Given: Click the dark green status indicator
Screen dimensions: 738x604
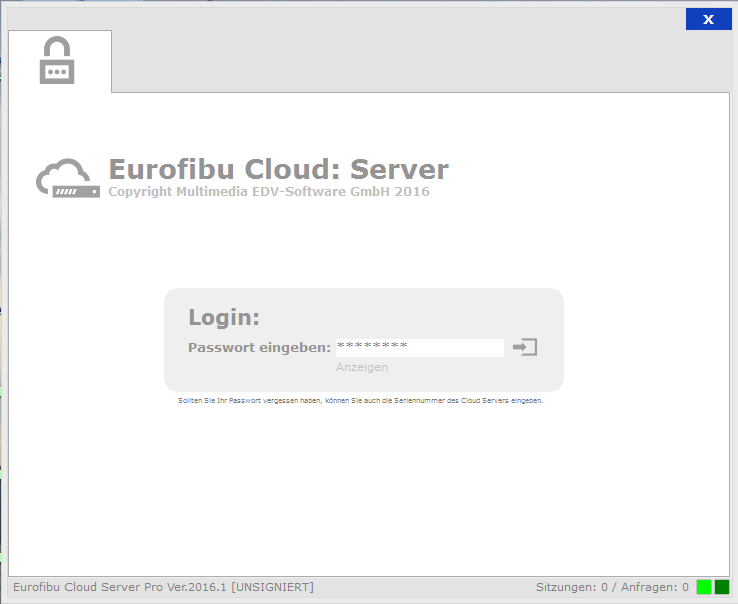Looking at the screenshot, I should (722, 587).
